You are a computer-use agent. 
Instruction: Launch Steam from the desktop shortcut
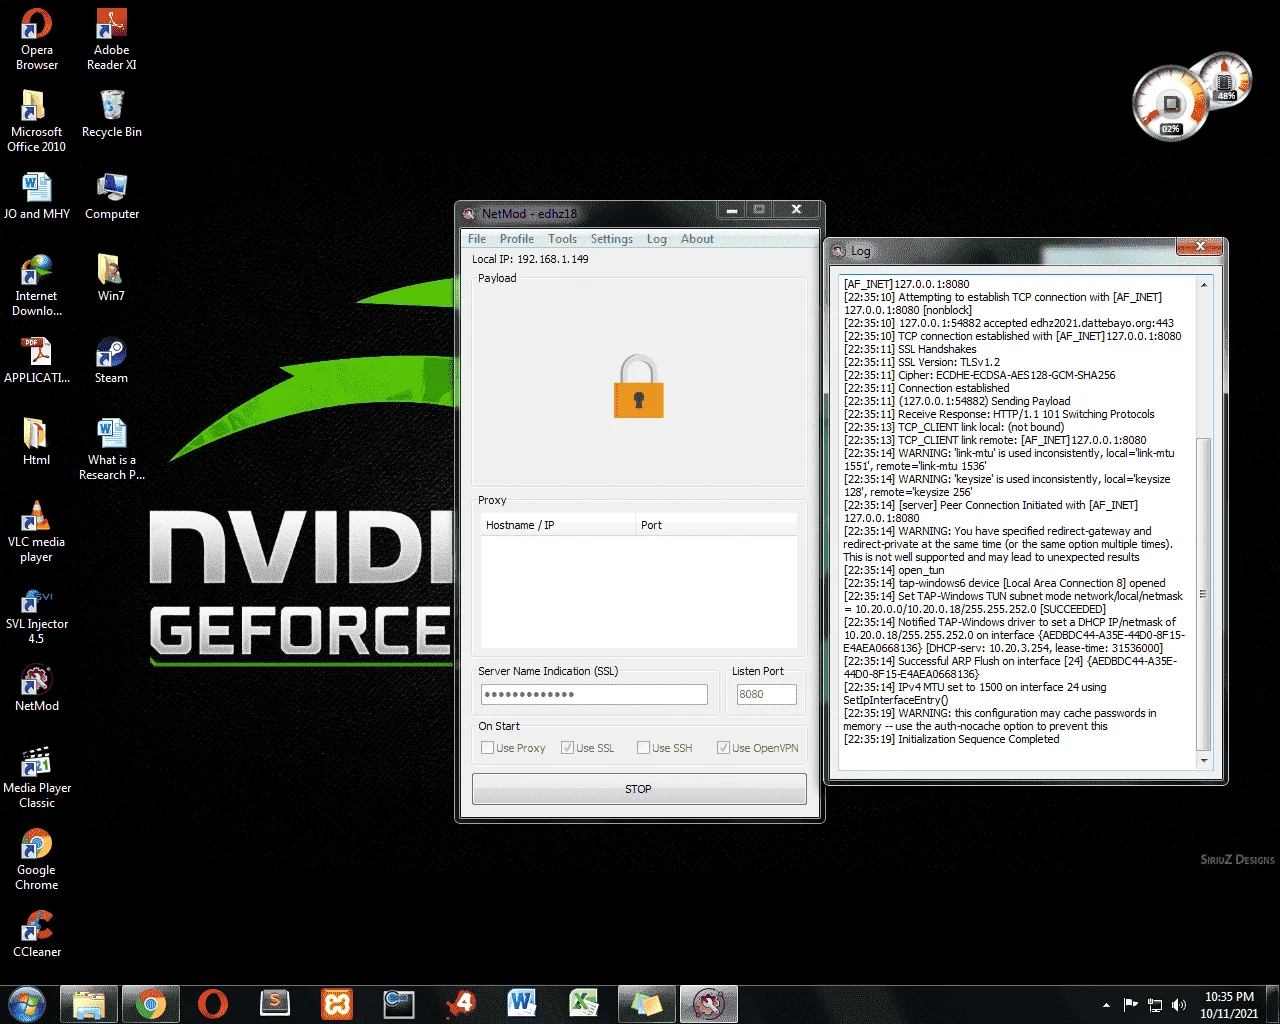click(x=111, y=360)
